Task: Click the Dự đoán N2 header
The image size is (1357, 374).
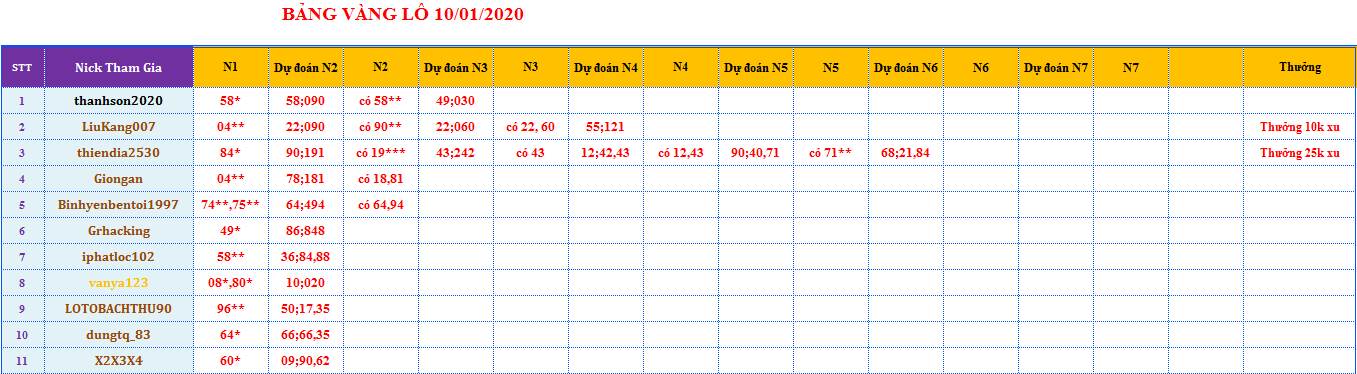Action: click(305, 67)
